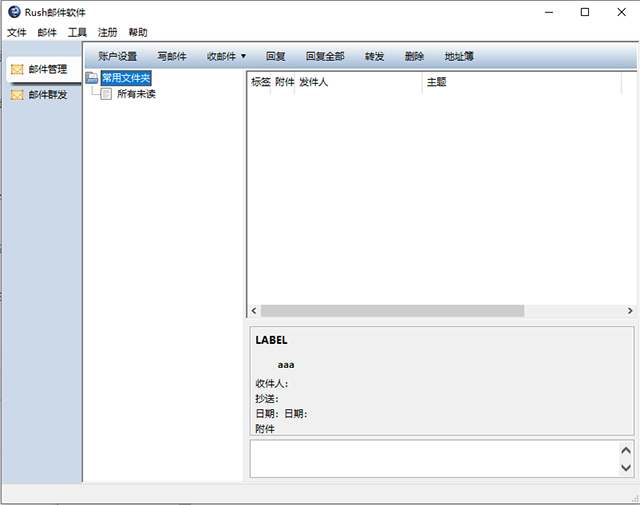The width and height of the screenshot is (640, 505).
Task: Sort by the 附件 column header
Action: click(284, 82)
